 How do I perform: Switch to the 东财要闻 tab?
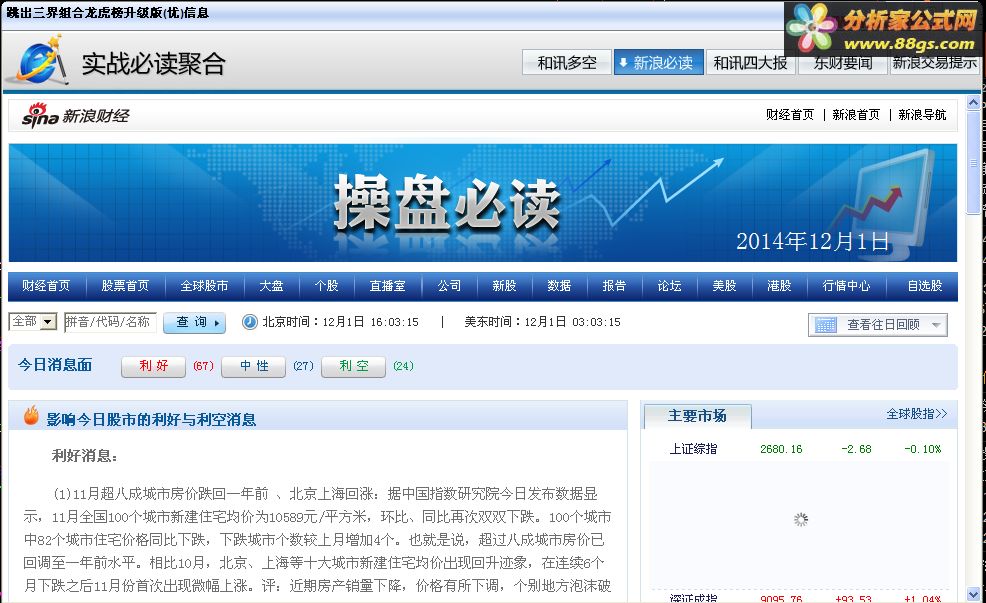click(x=842, y=63)
